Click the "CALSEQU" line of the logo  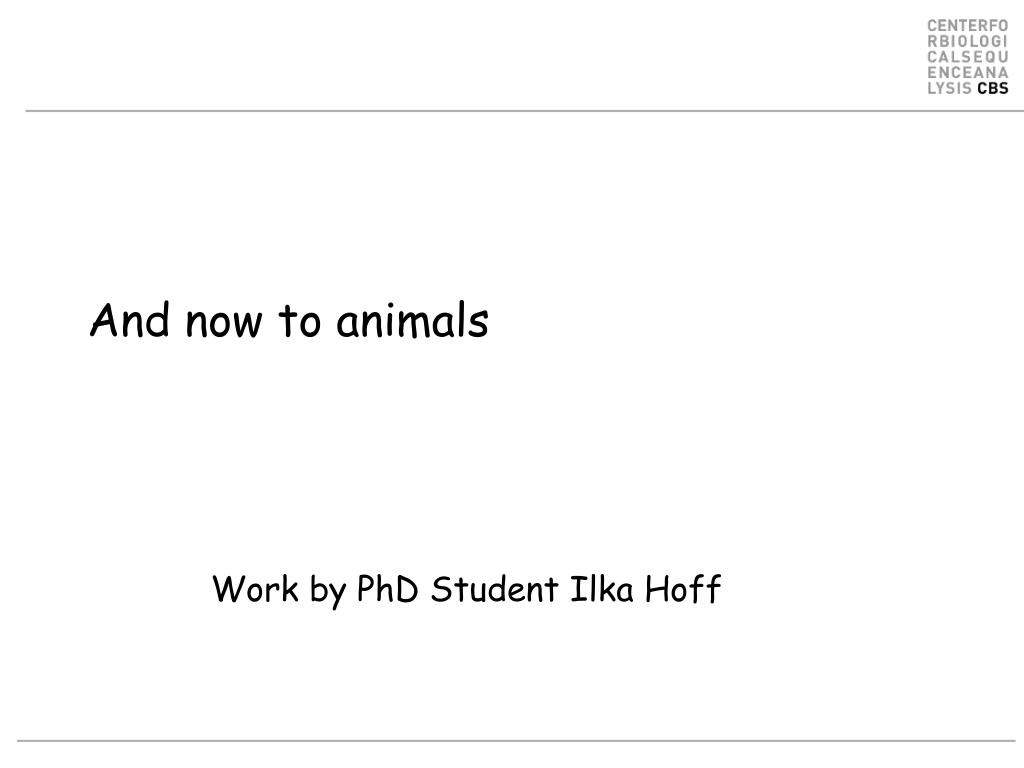968,57
